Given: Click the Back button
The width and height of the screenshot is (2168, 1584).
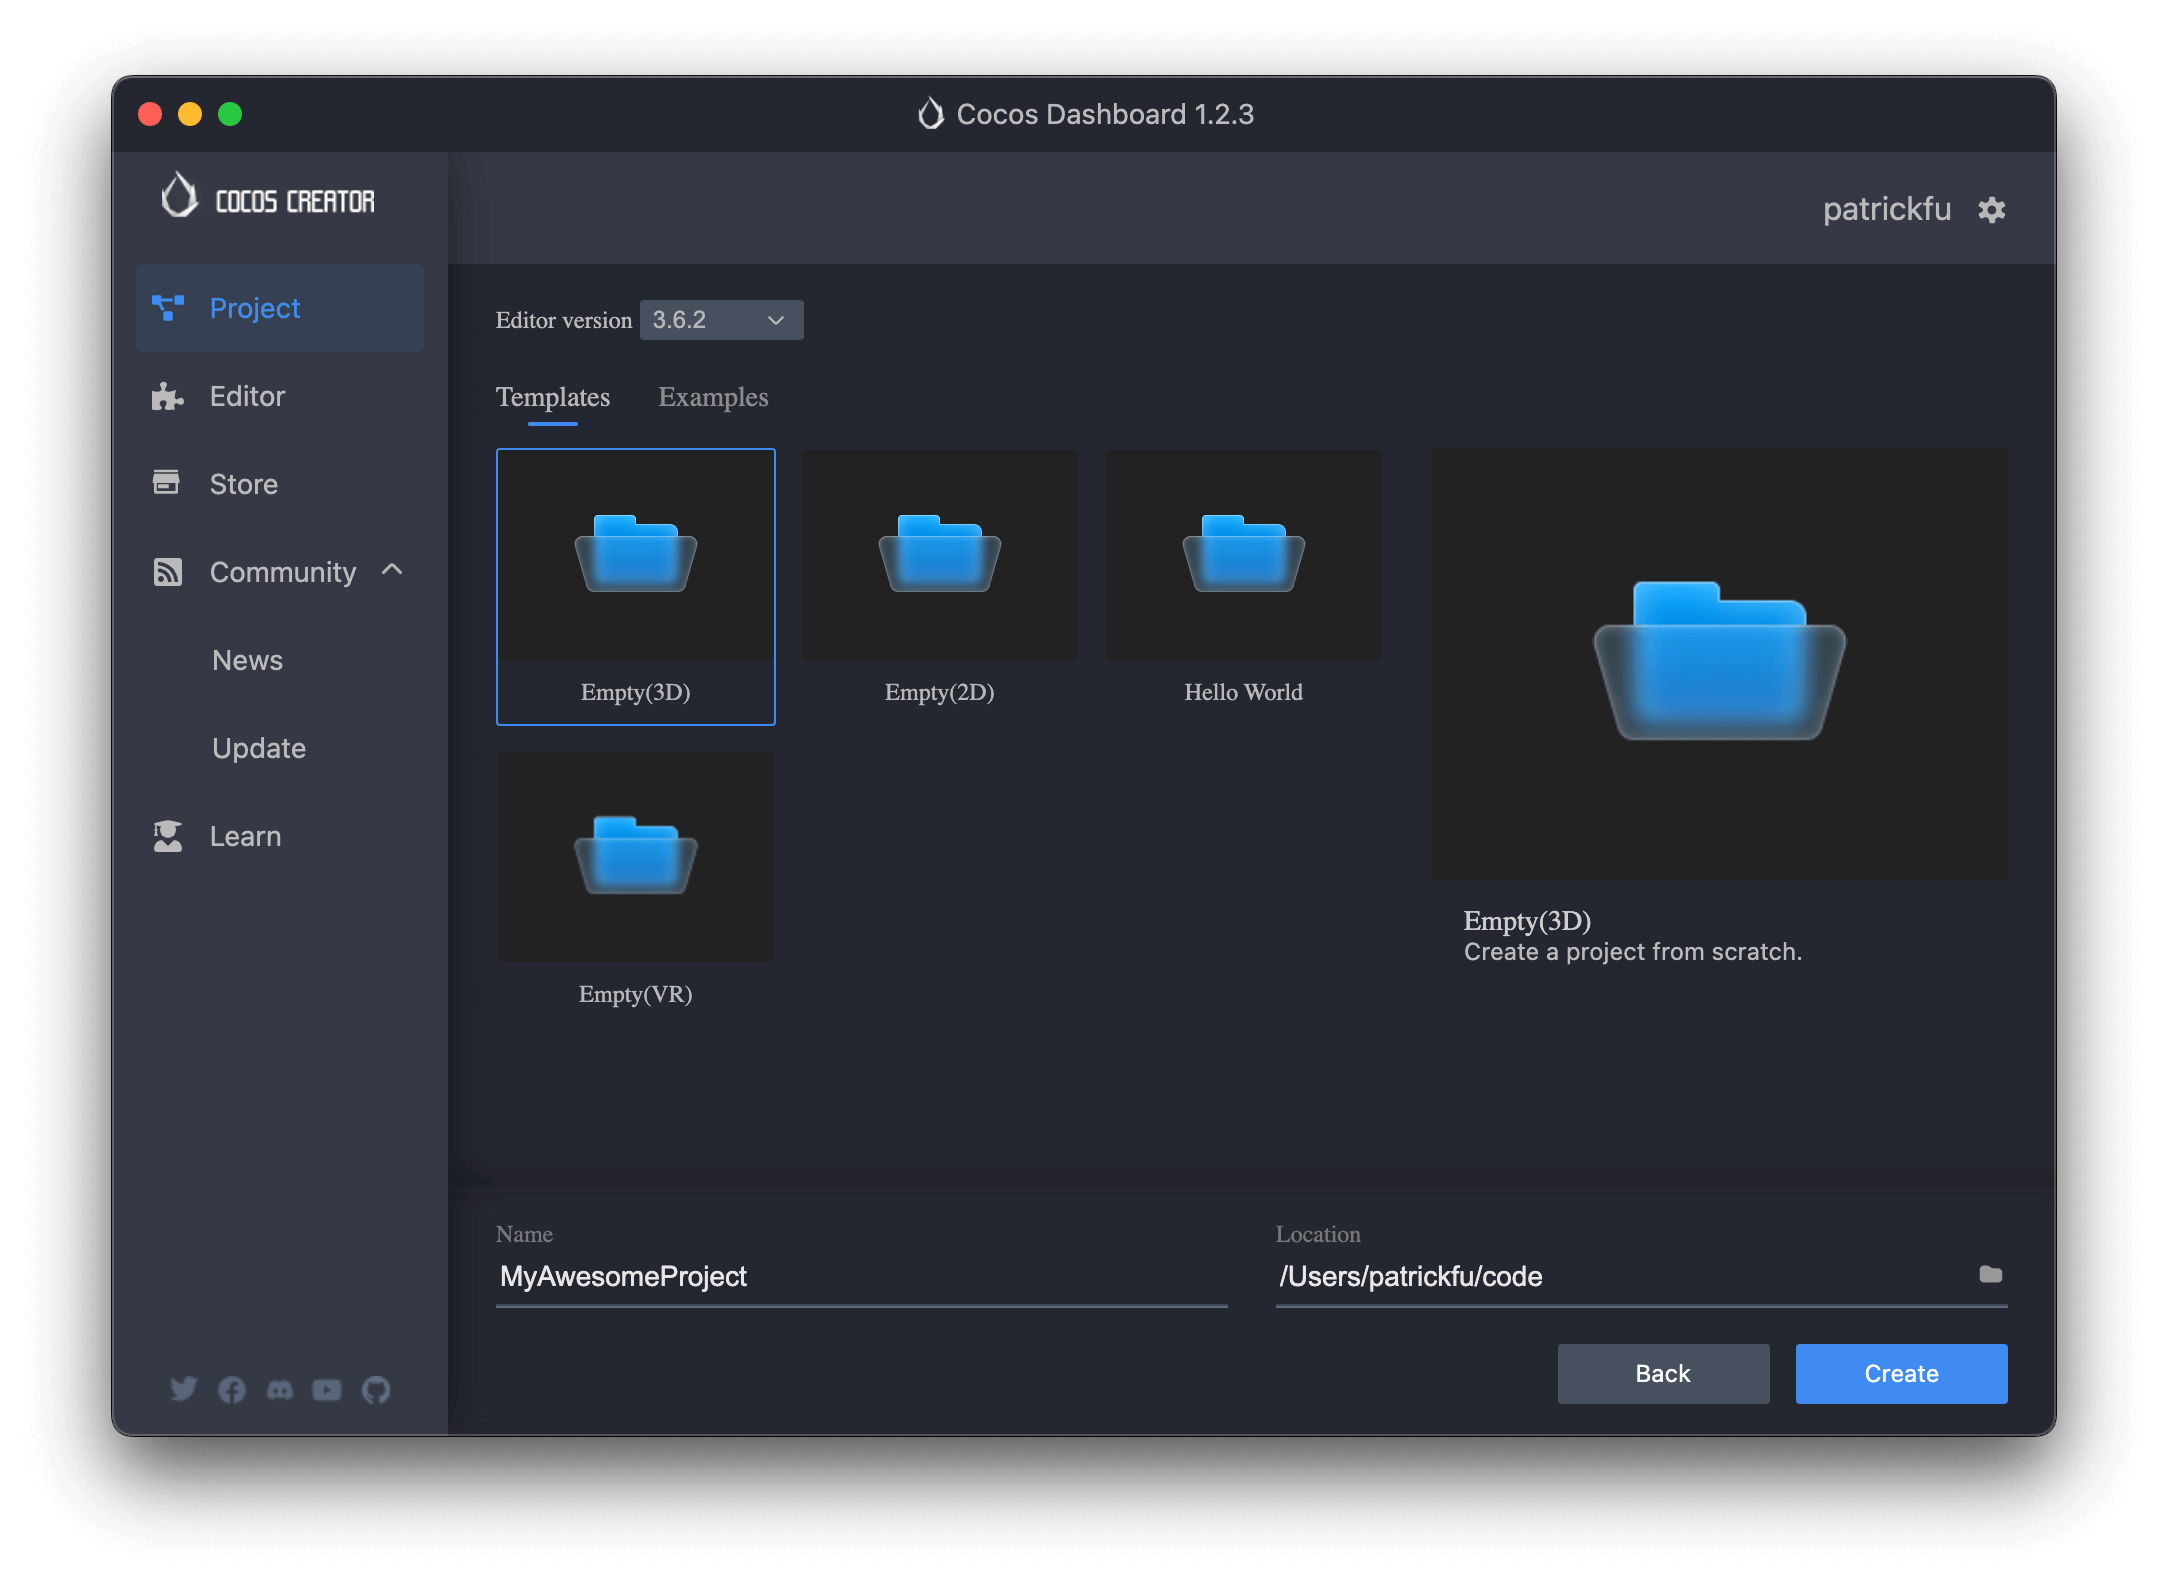Looking at the screenshot, I should tap(1662, 1373).
